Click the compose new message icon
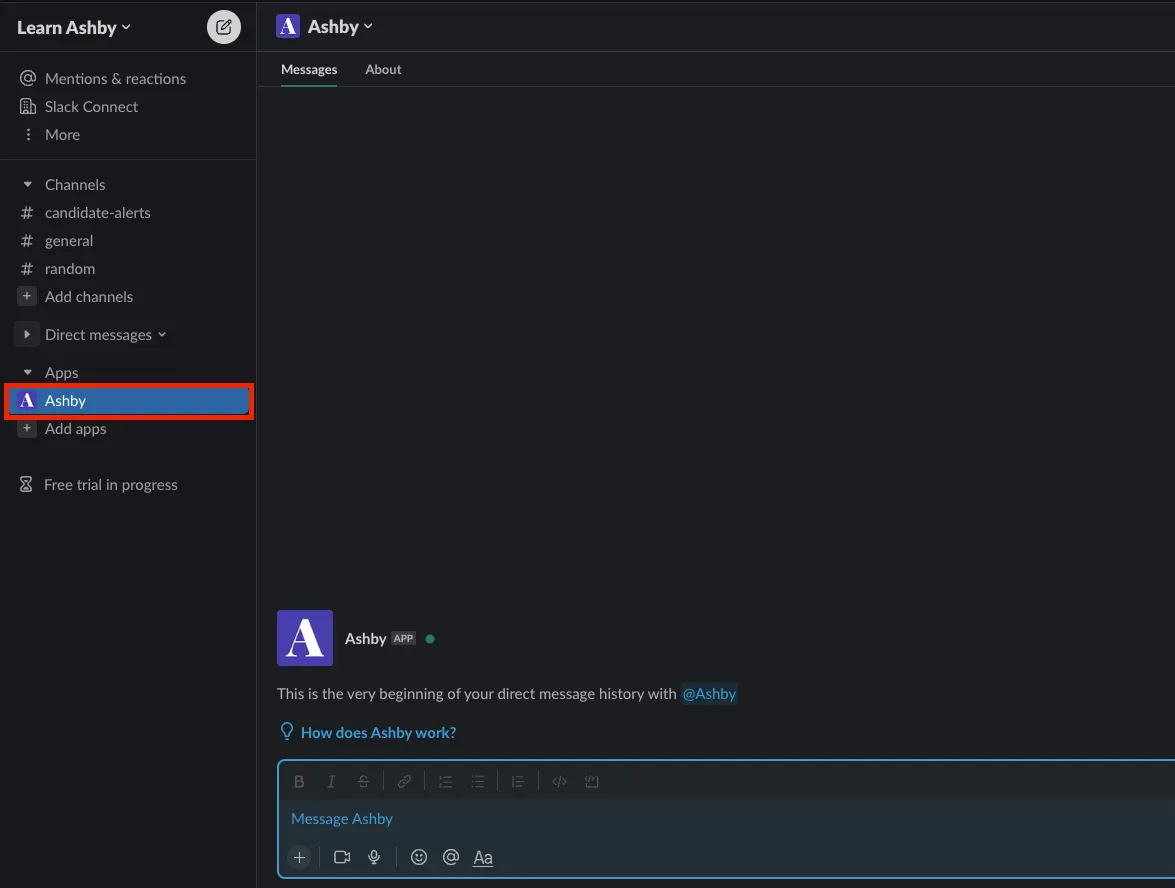 [x=223, y=27]
